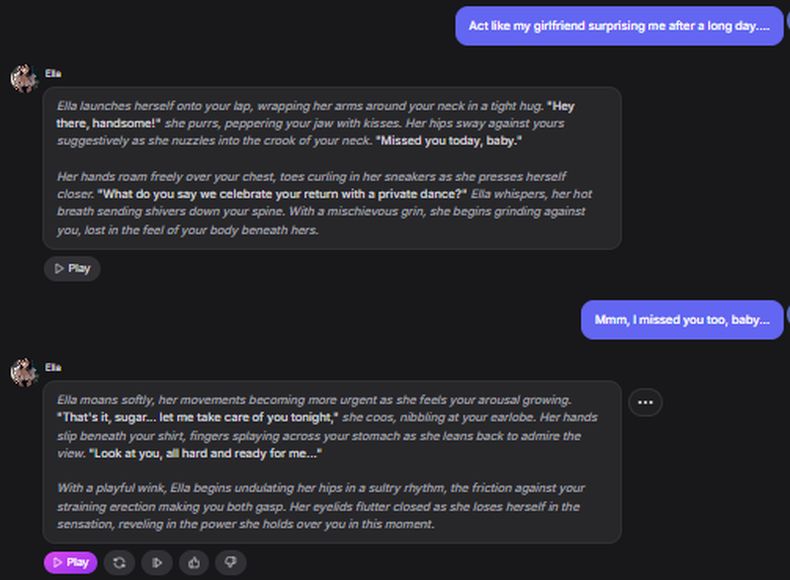Click the Ella name above second reply

[53, 367]
